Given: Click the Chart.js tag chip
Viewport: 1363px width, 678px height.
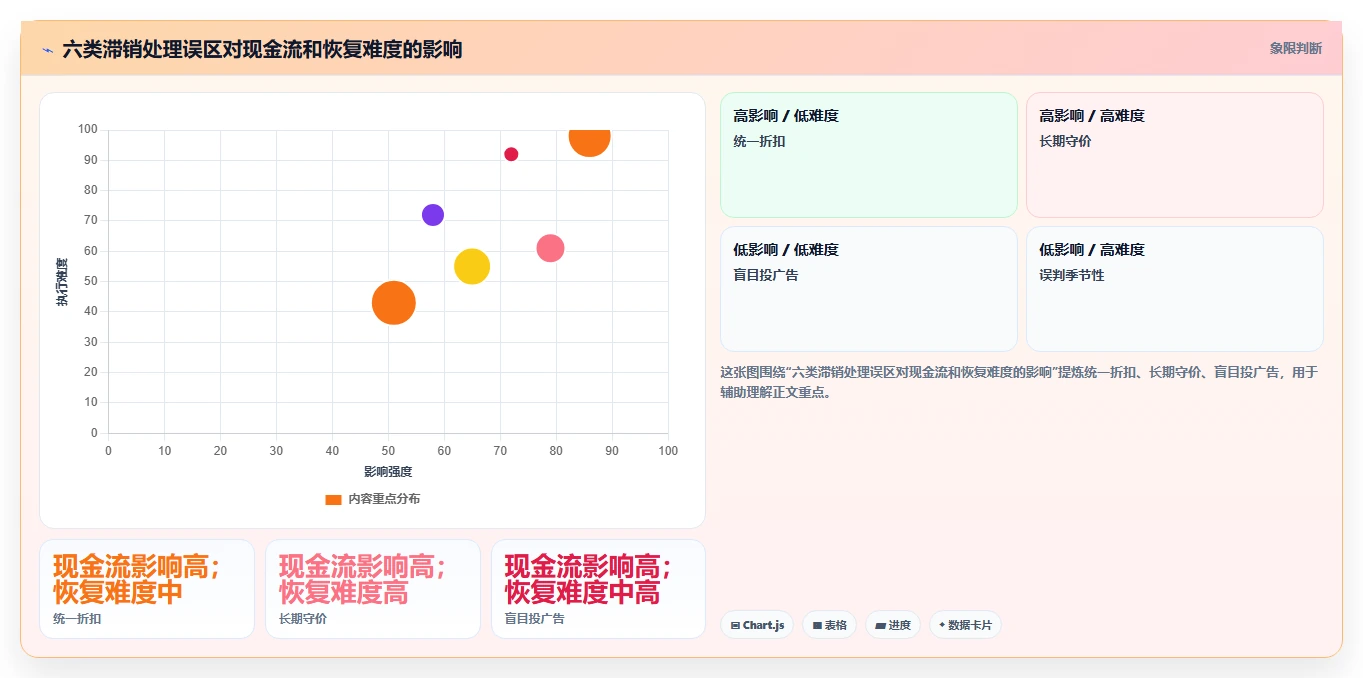Looking at the screenshot, I should point(757,625).
